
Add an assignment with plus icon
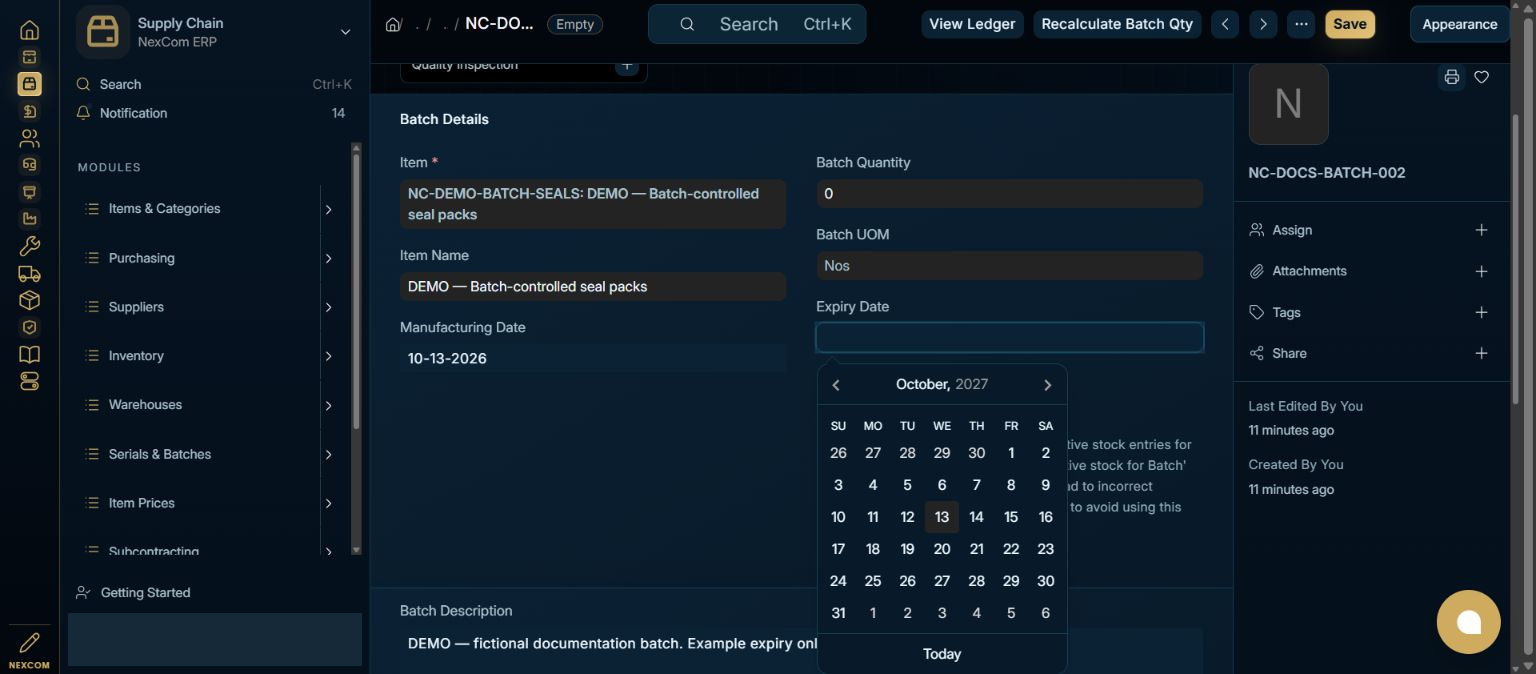tap(1481, 230)
